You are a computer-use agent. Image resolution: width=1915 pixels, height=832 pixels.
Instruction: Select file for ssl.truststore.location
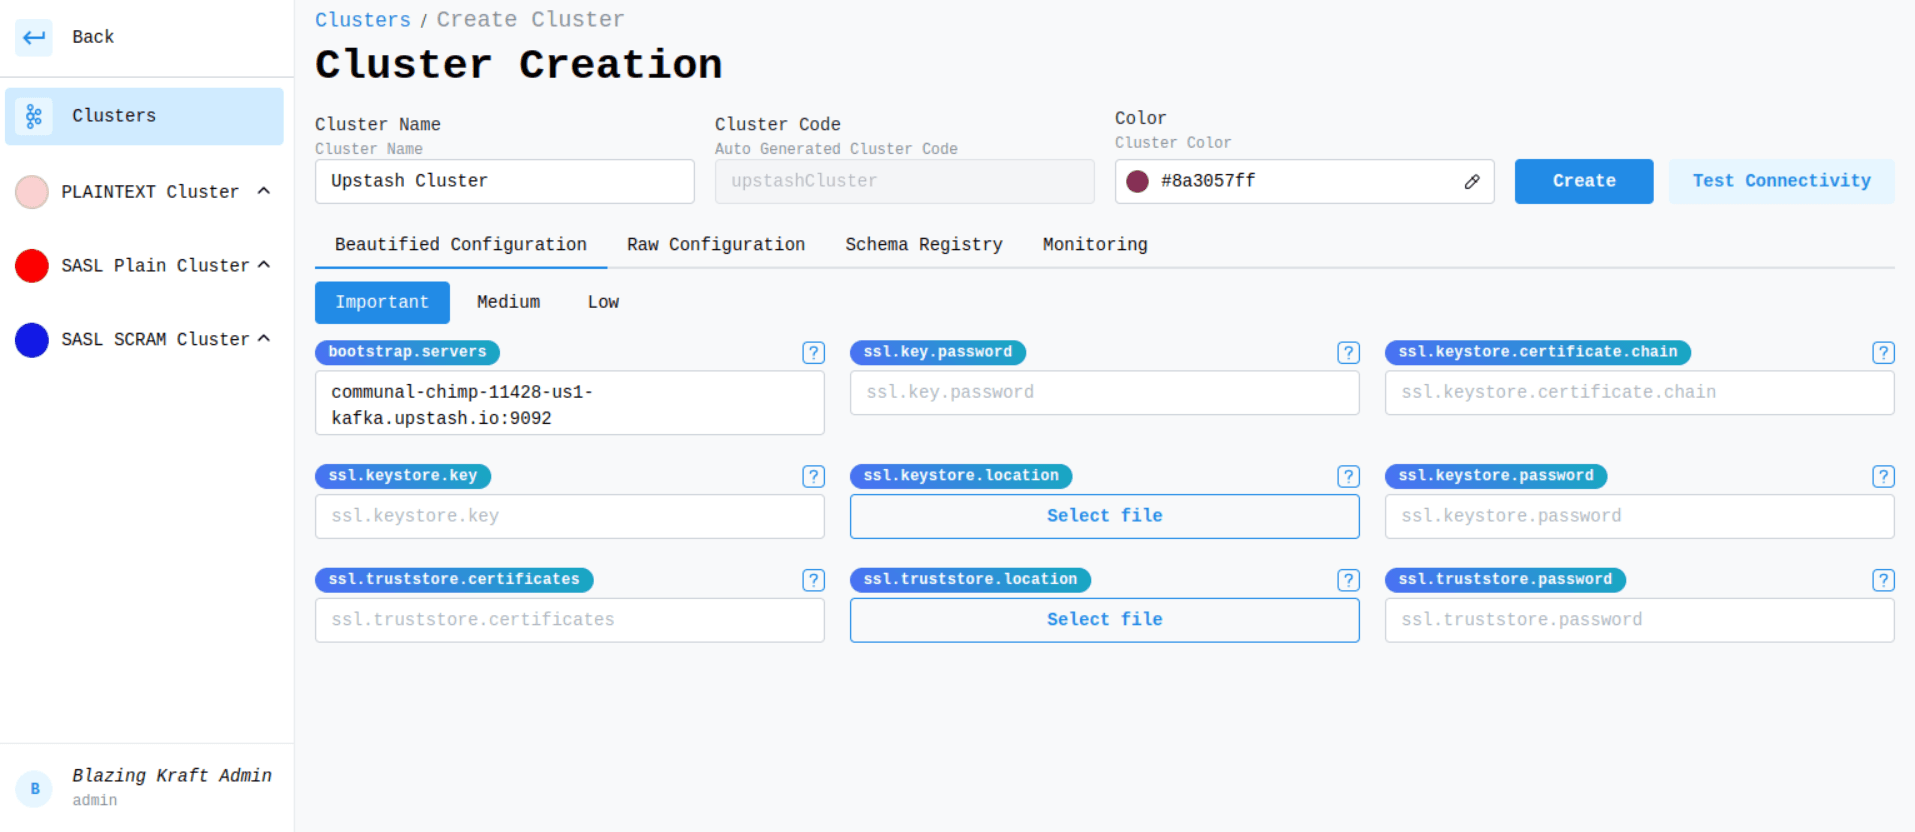point(1104,620)
